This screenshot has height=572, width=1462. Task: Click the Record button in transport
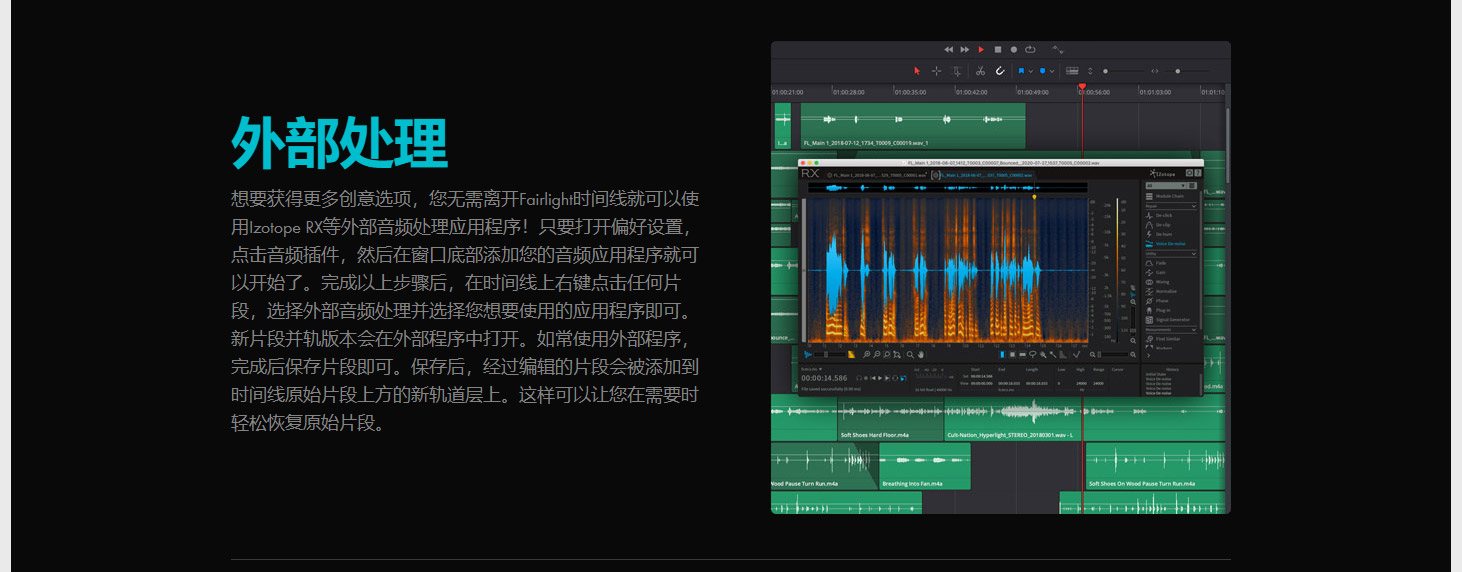pyautogui.click(x=1013, y=49)
